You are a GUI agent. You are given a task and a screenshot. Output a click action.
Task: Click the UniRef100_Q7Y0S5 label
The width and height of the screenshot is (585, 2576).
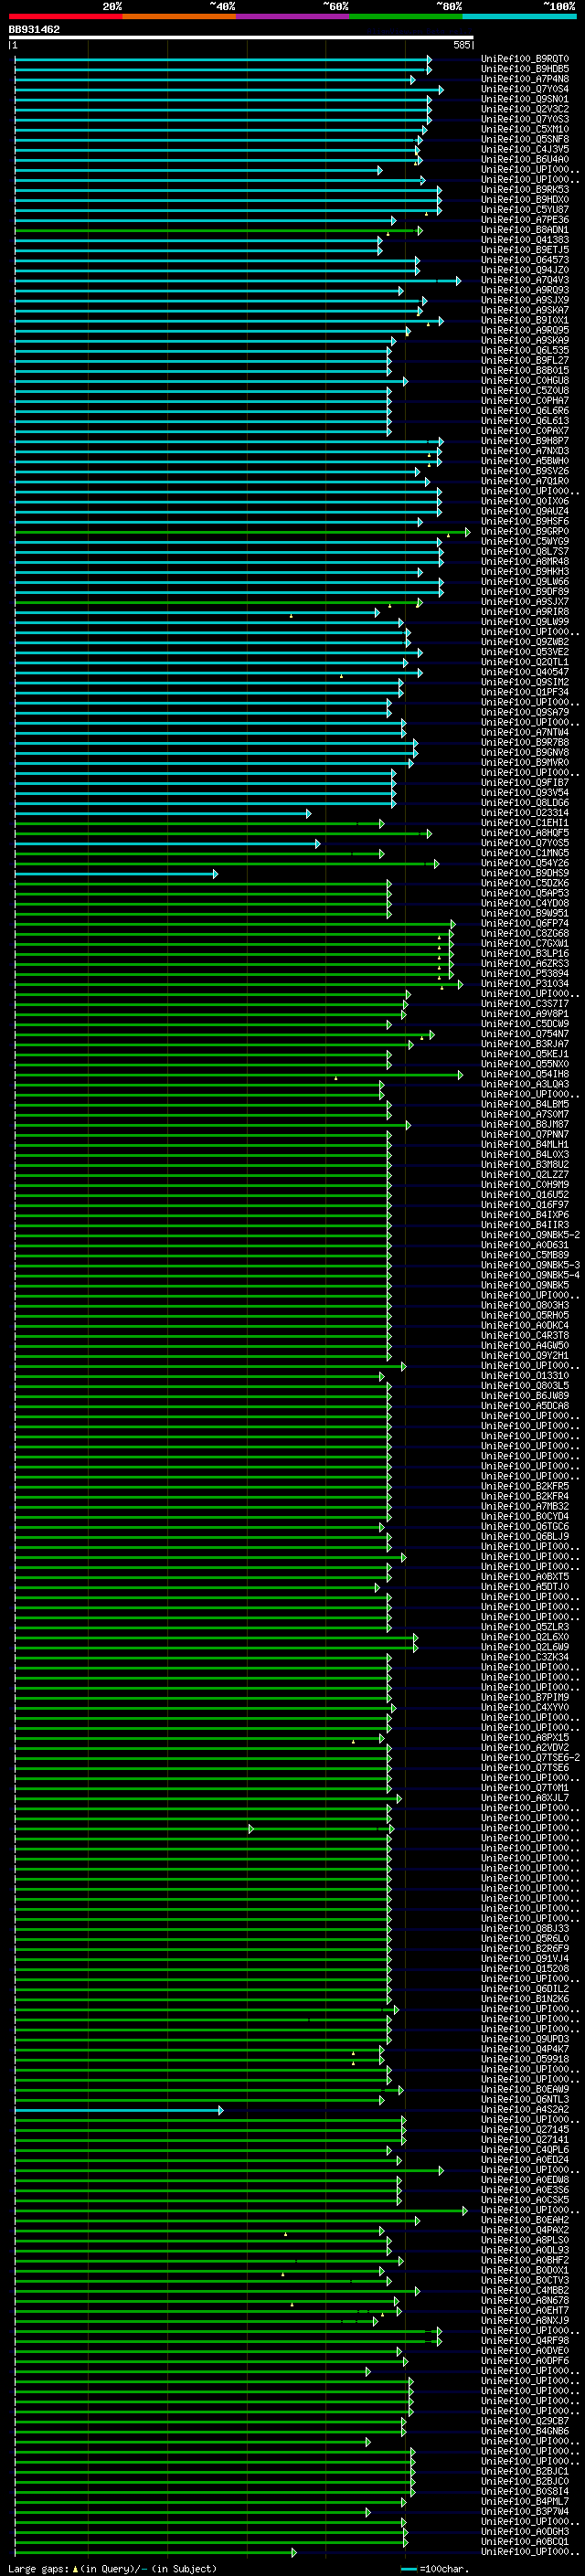(x=525, y=843)
